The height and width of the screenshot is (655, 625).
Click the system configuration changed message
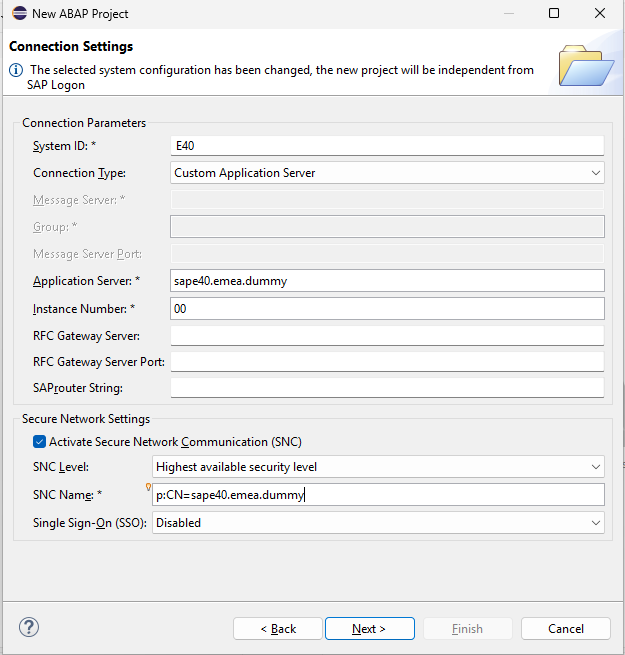click(280, 77)
